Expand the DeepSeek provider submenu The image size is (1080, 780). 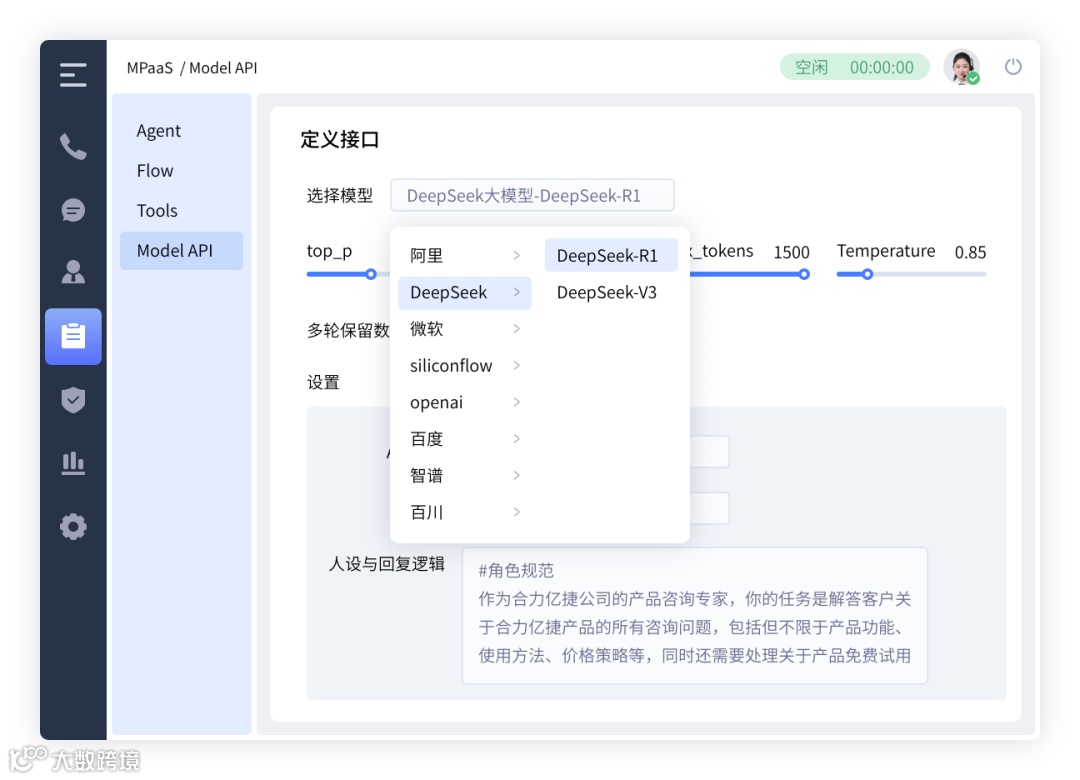(465, 293)
